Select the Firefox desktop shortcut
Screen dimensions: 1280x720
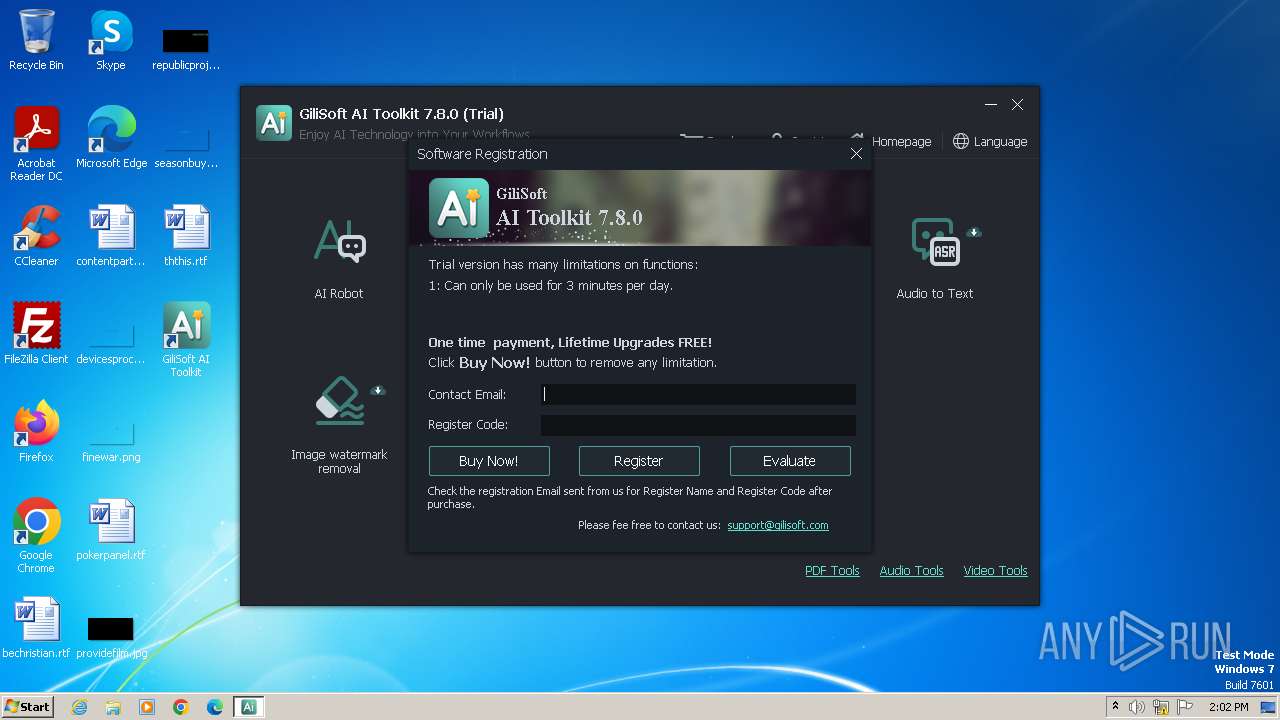click(36, 431)
